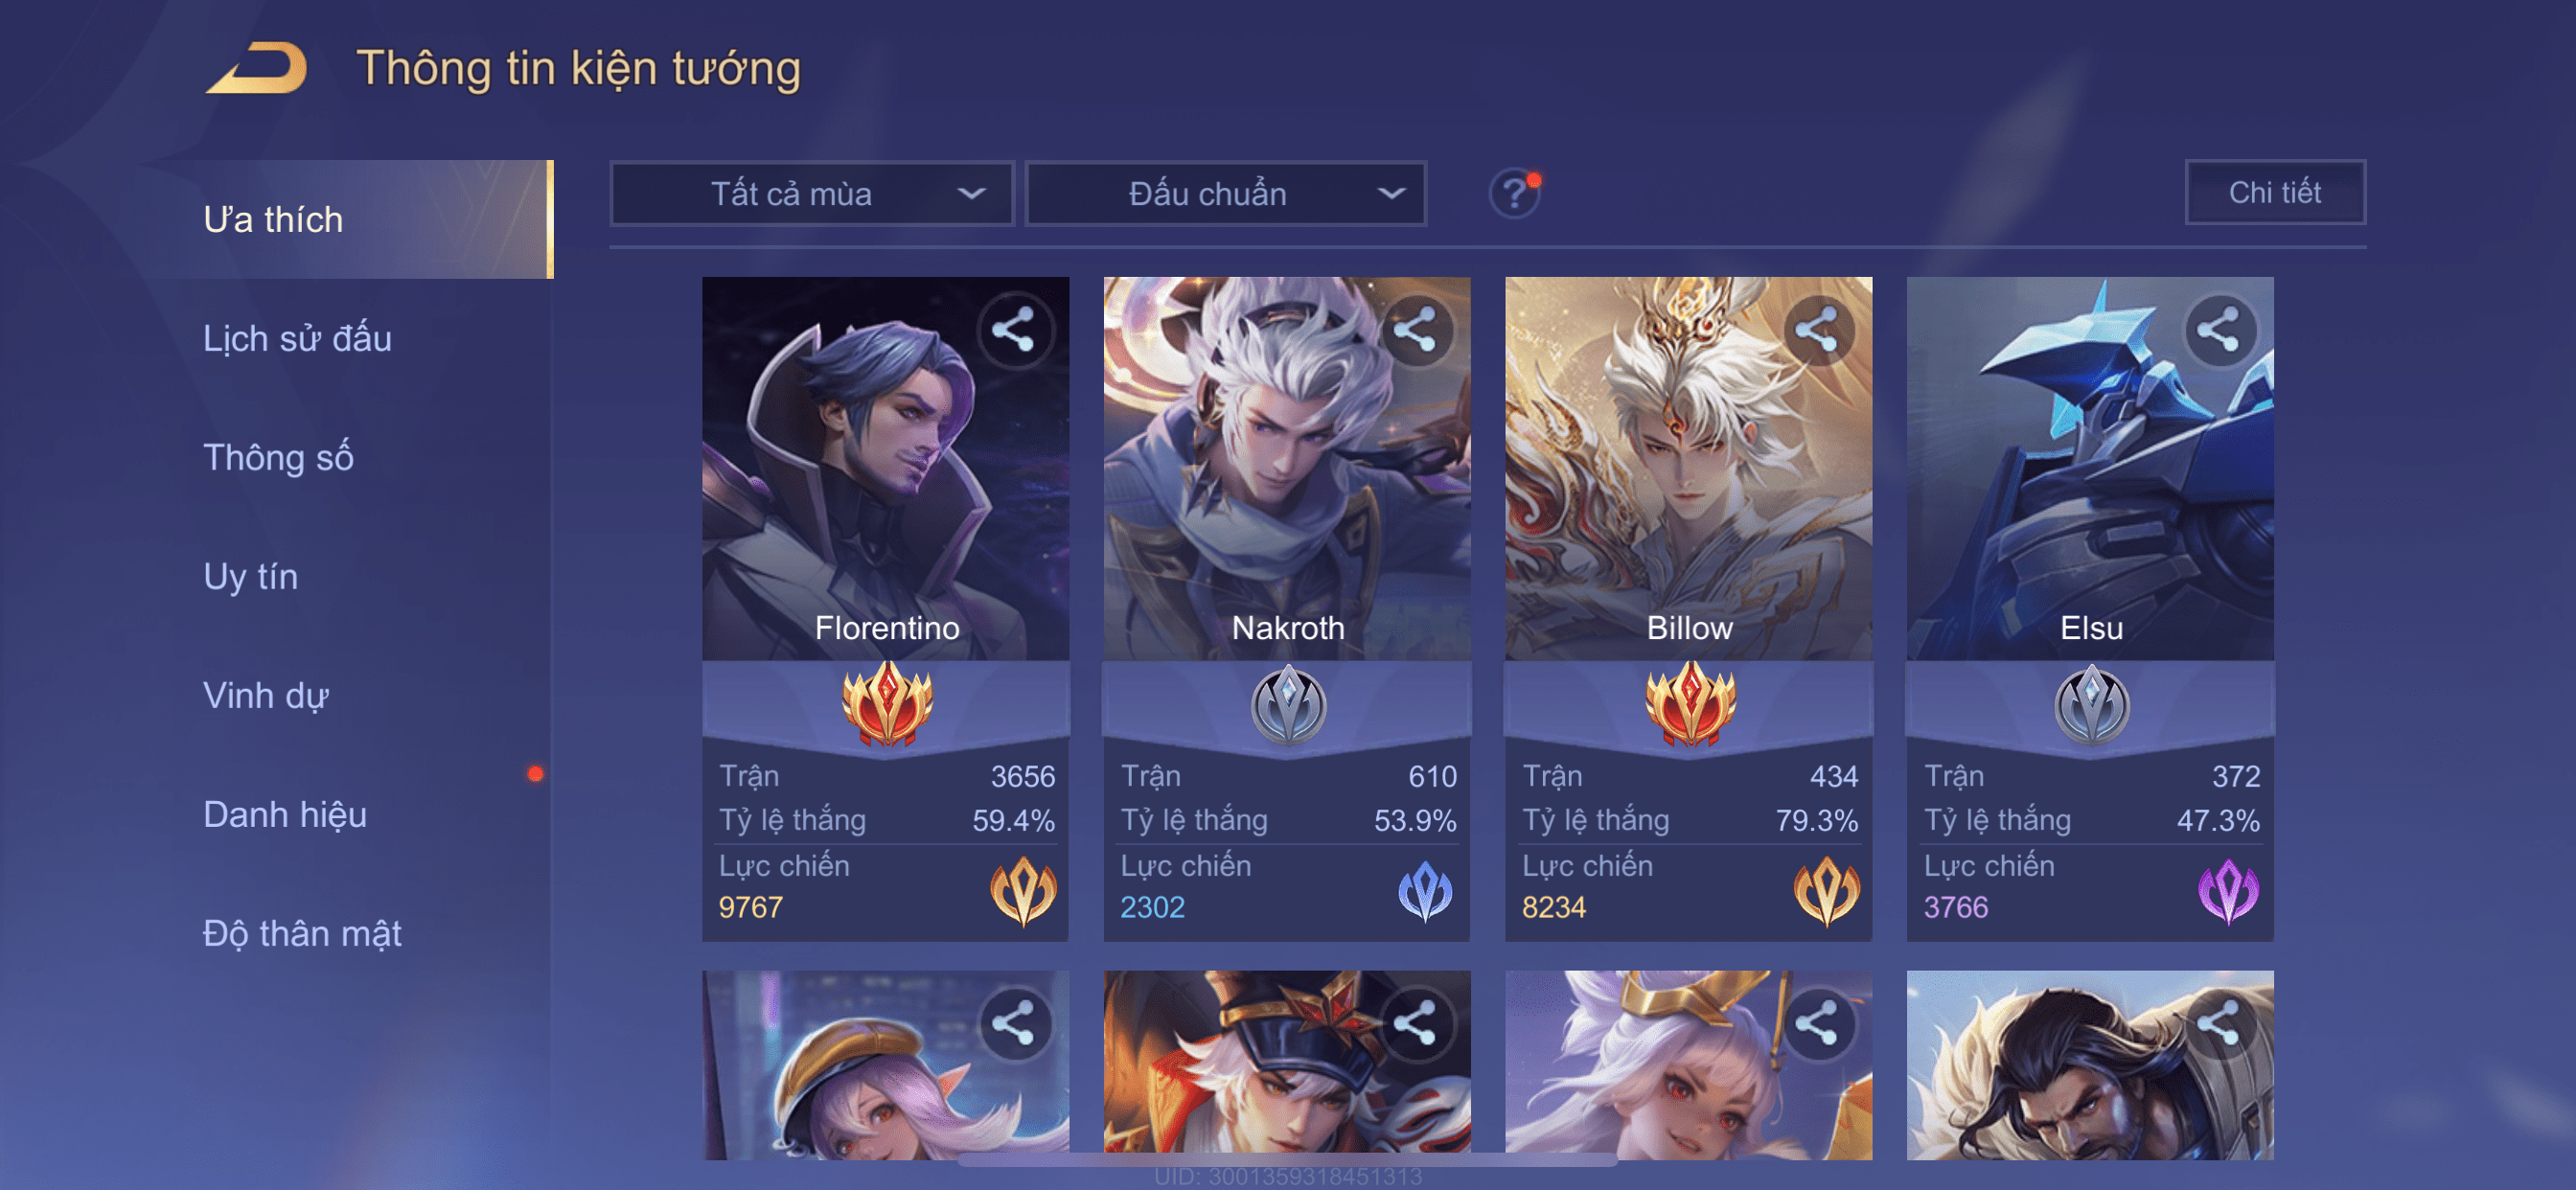Click Elsu's purple power rank emblem
The height and width of the screenshot is (1190, 2576).
[x=2227, y=890]
